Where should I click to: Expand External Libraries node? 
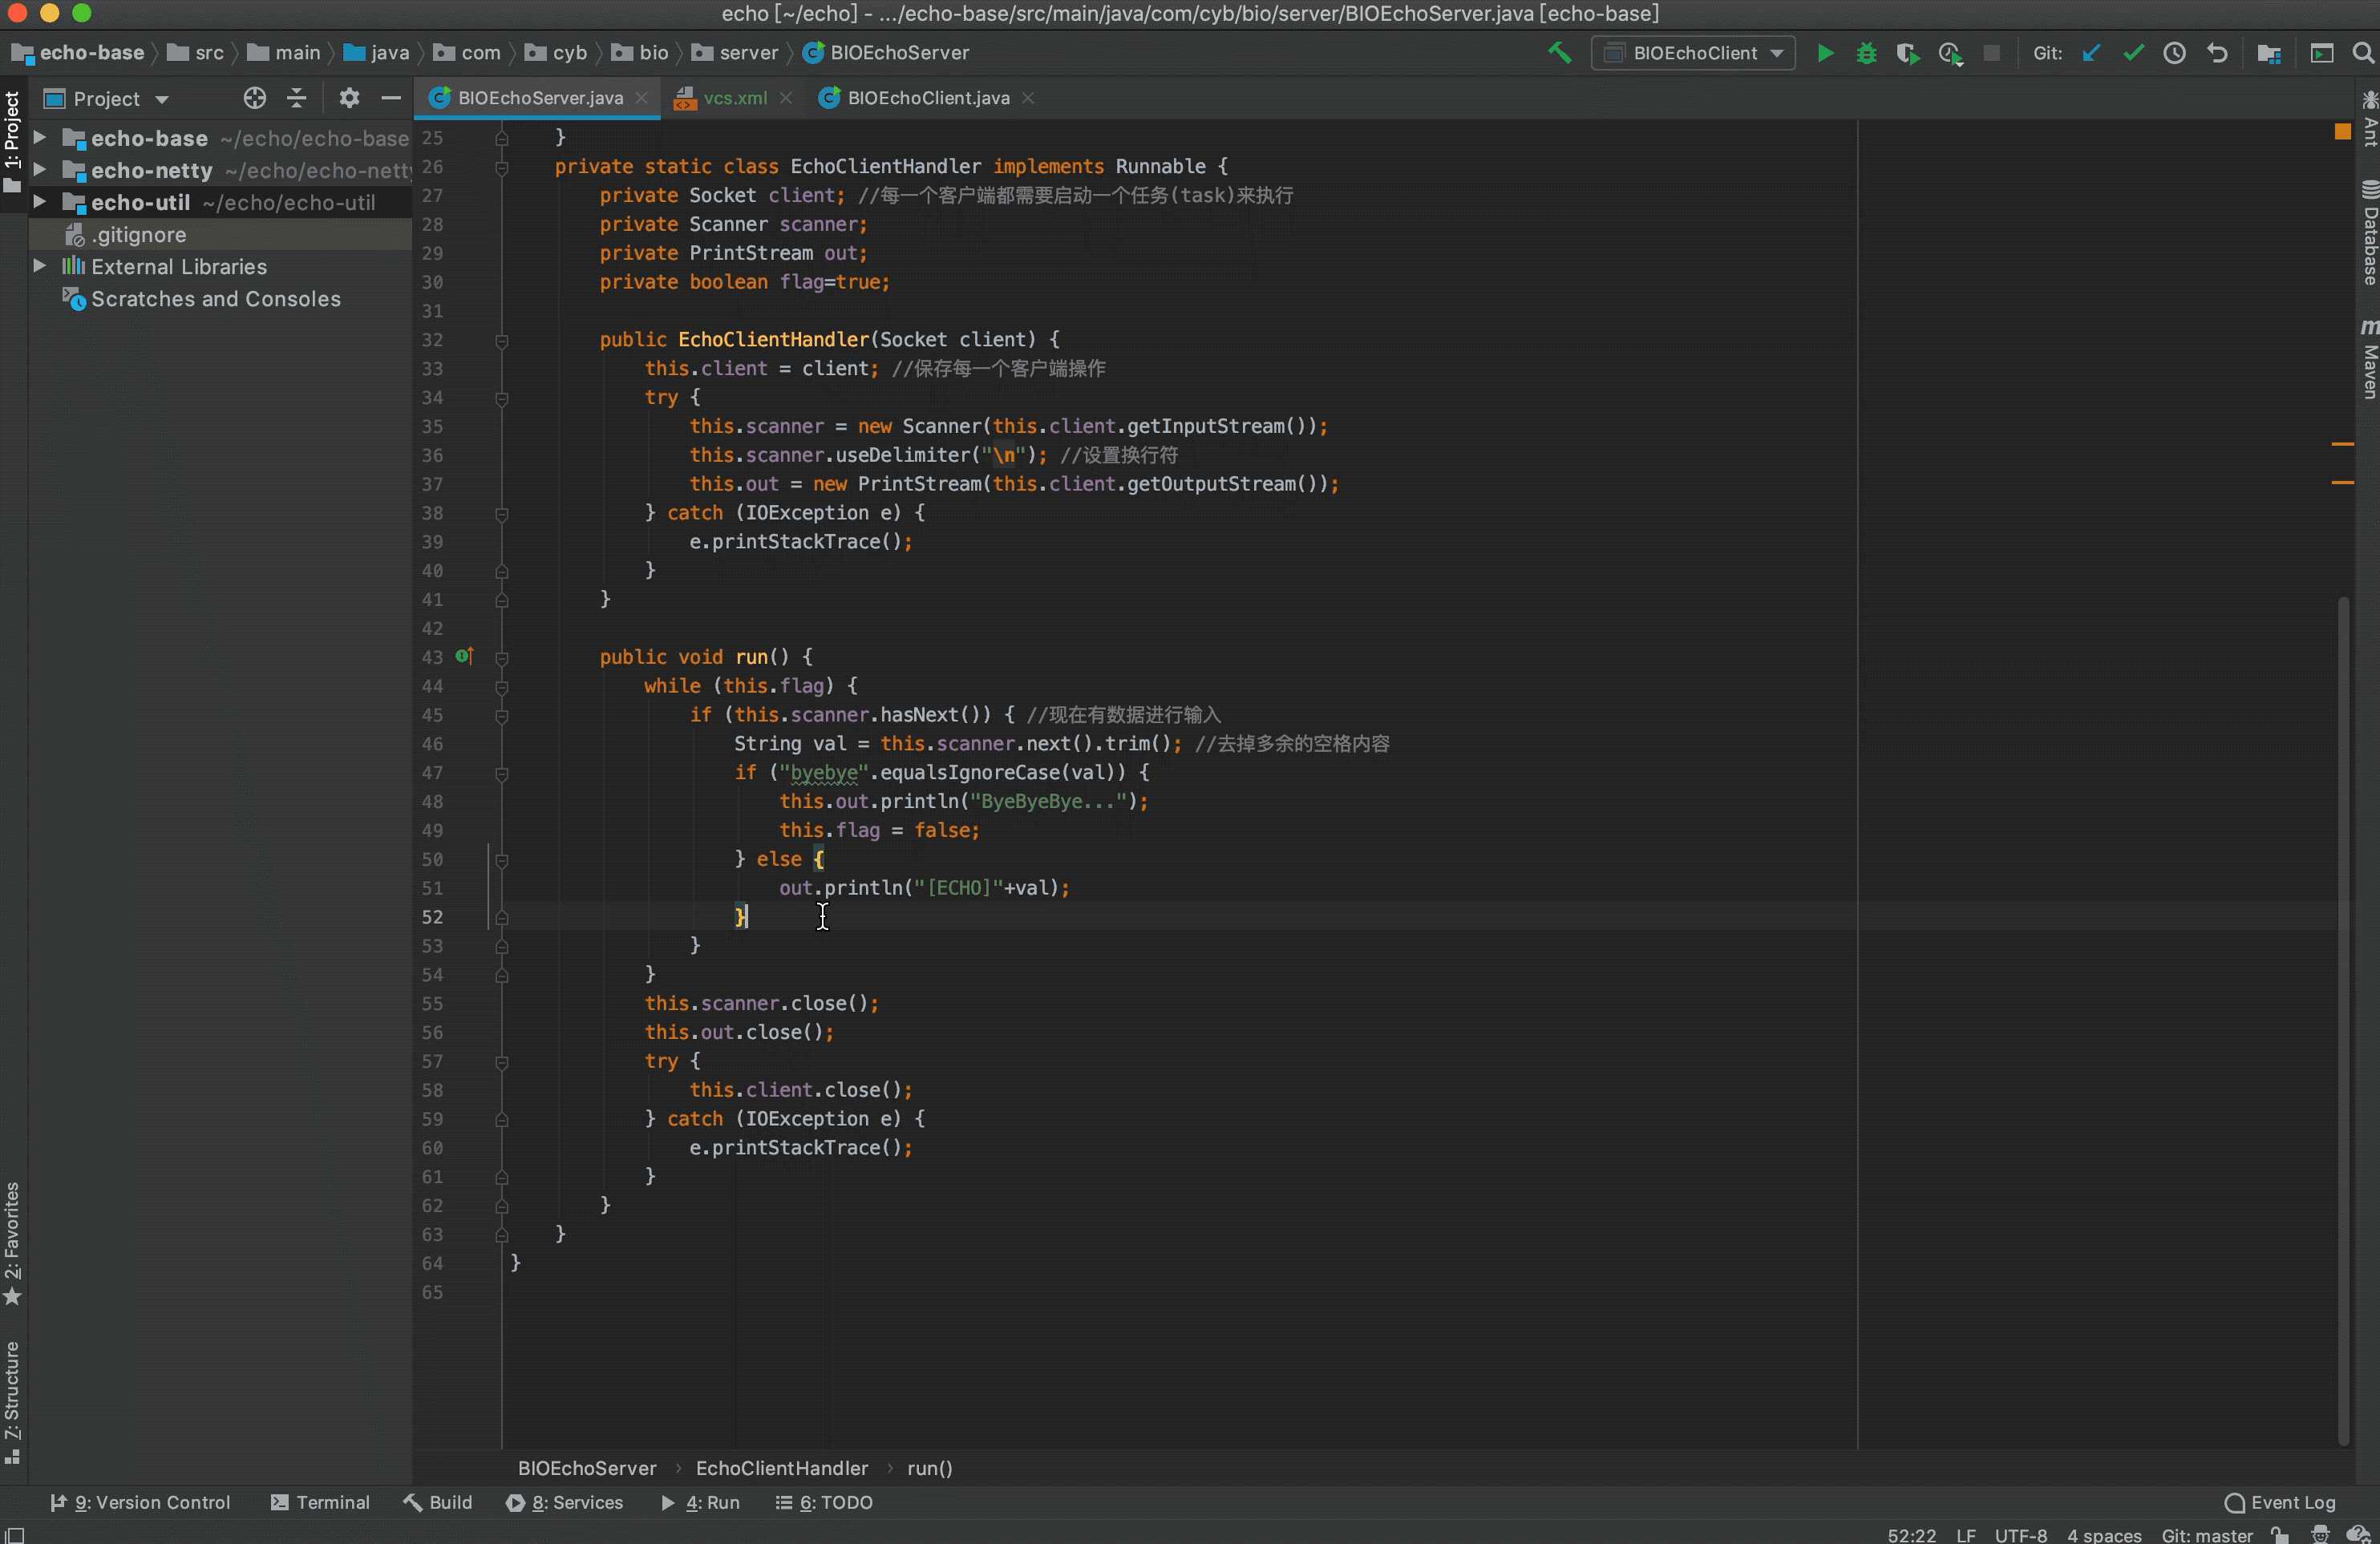40,265
